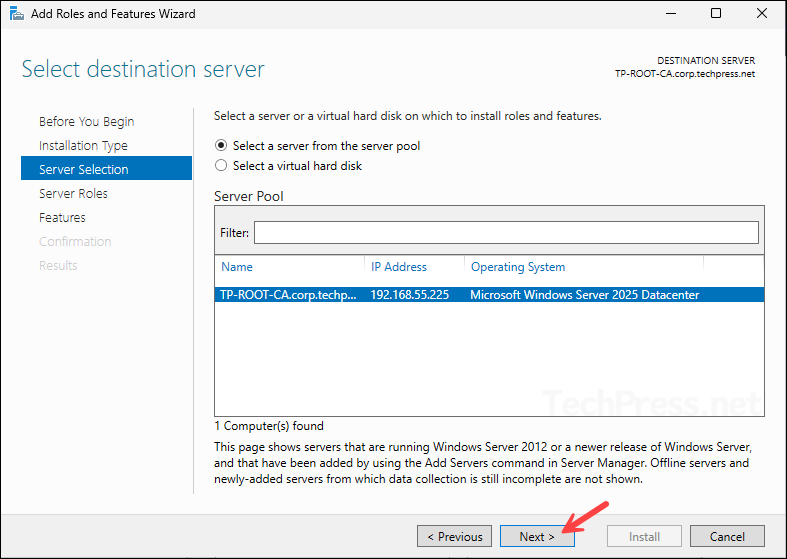
Task: Click the wizard icon in the title bar
Action: click(17, 14)
